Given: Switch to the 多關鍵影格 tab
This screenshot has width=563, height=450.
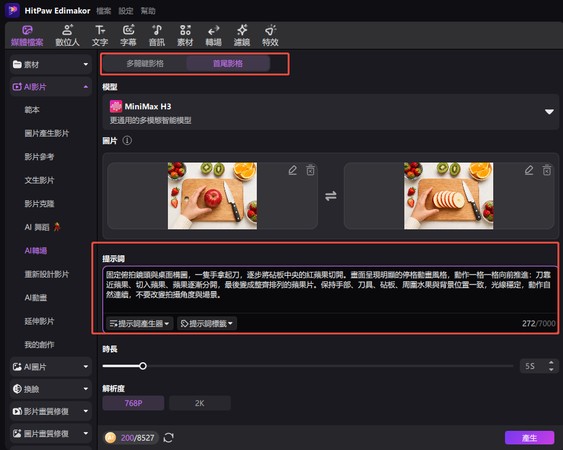Looking at the screenshot, I should coord(145,64).
